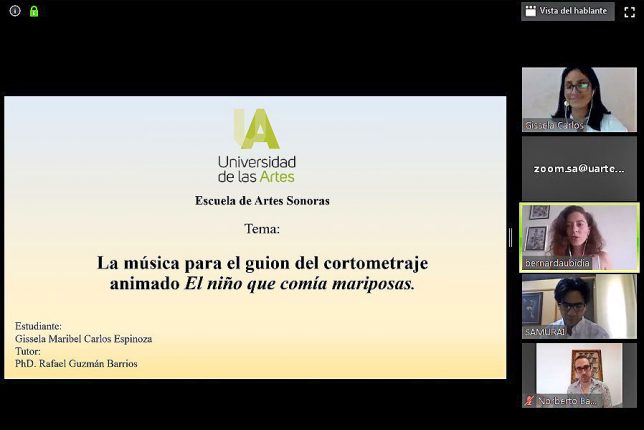Click the divider handle beside the video panel
This screenshot has width=644, height=430.
(510, 237)
